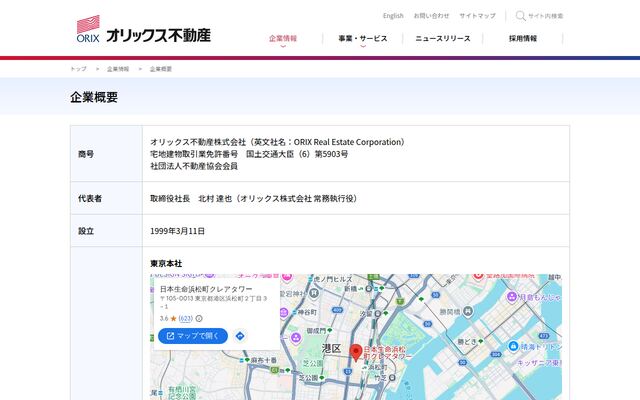Click the 勝どき station marker
Screen dimensions: 640x400
coord(481,341)
